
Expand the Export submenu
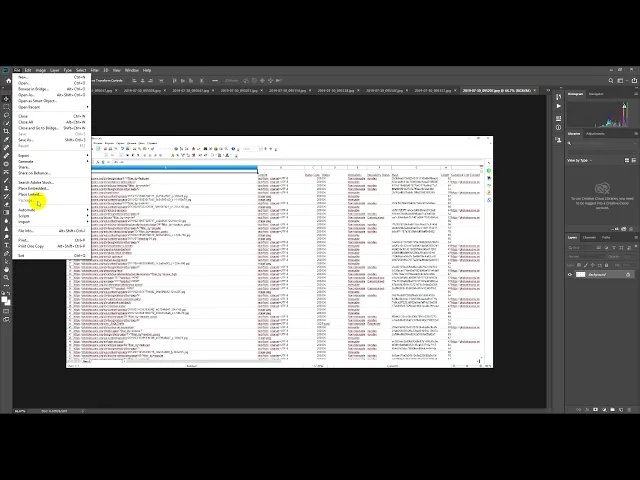(x=52, y=156)
